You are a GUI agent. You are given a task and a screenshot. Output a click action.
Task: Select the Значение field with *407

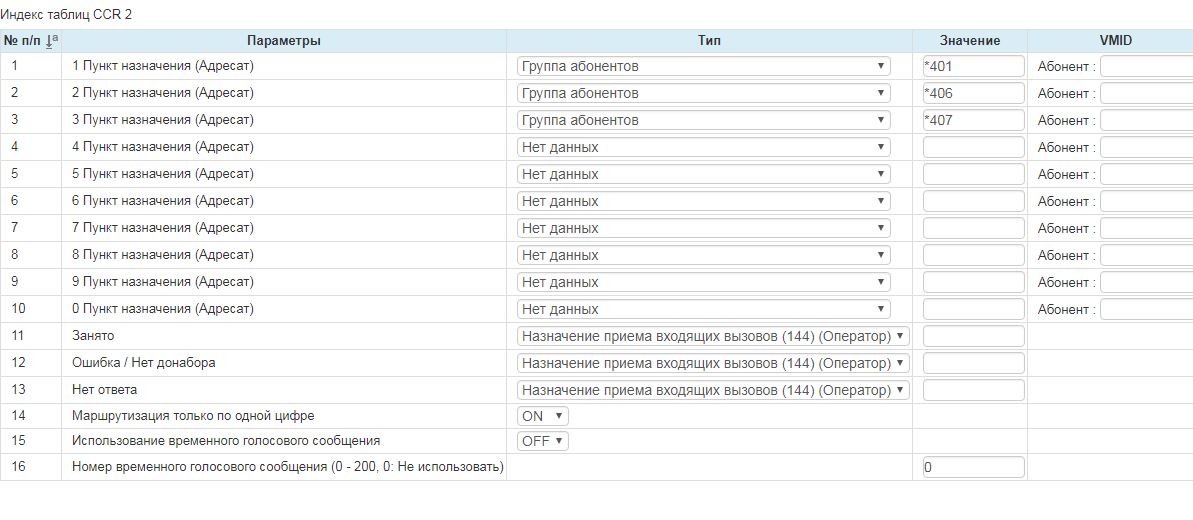pos(973,120)
